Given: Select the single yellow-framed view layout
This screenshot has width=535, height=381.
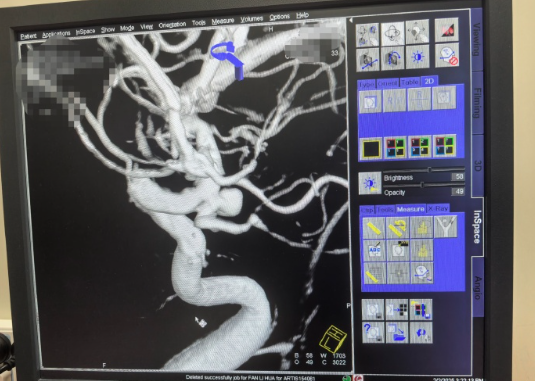Looking at the screenshot, I should point(371,148).
